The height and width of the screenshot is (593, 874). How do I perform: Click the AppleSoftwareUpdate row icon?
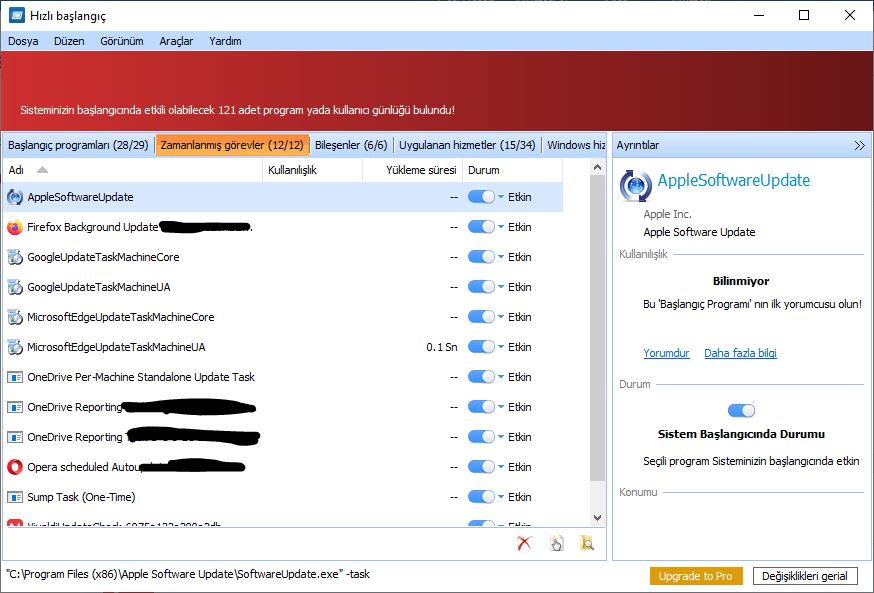[15, 197]
